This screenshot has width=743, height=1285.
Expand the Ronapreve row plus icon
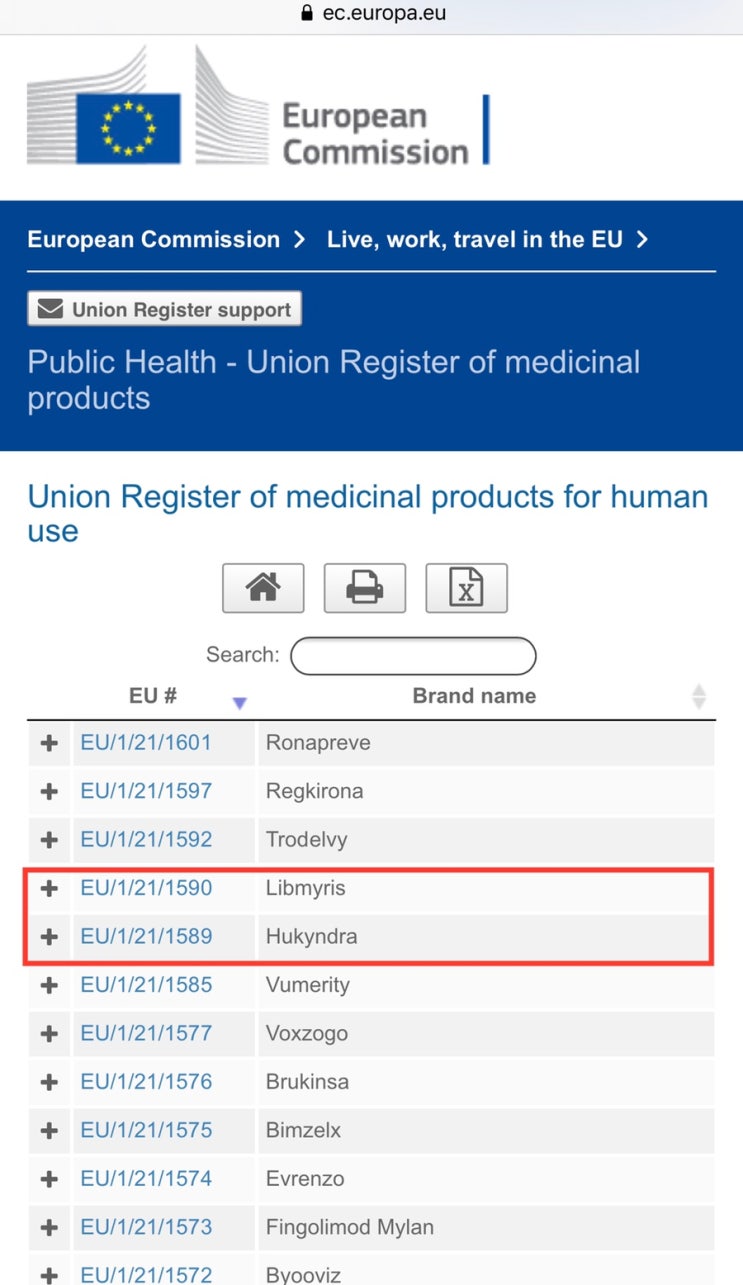[49, 743]
